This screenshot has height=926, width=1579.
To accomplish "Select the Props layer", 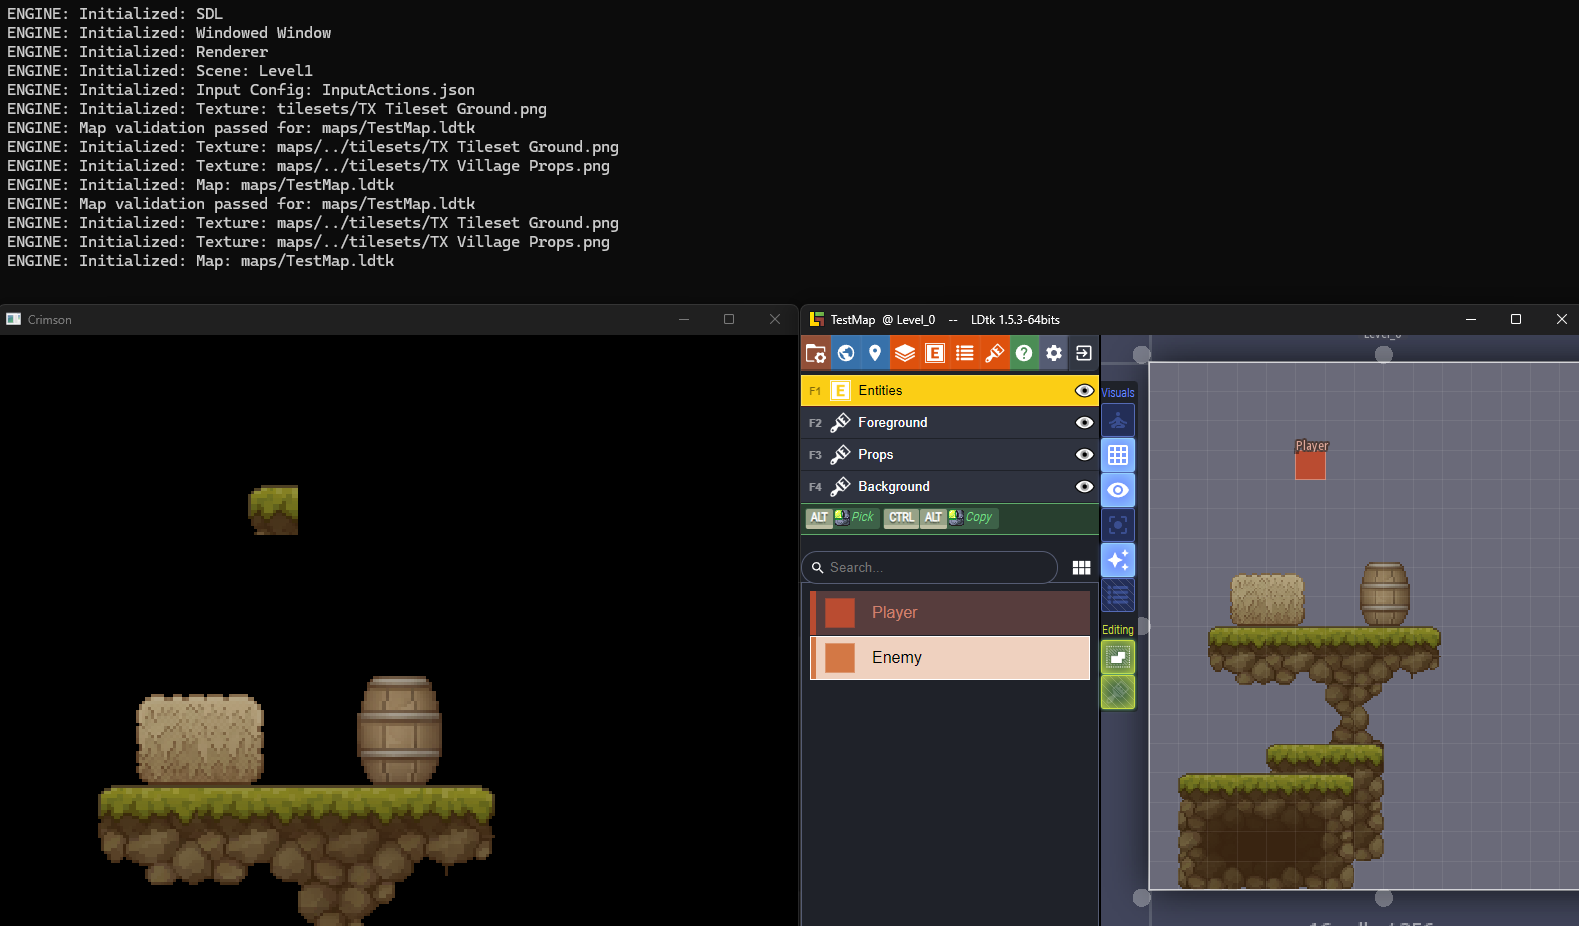I will [x=940, y=455].
